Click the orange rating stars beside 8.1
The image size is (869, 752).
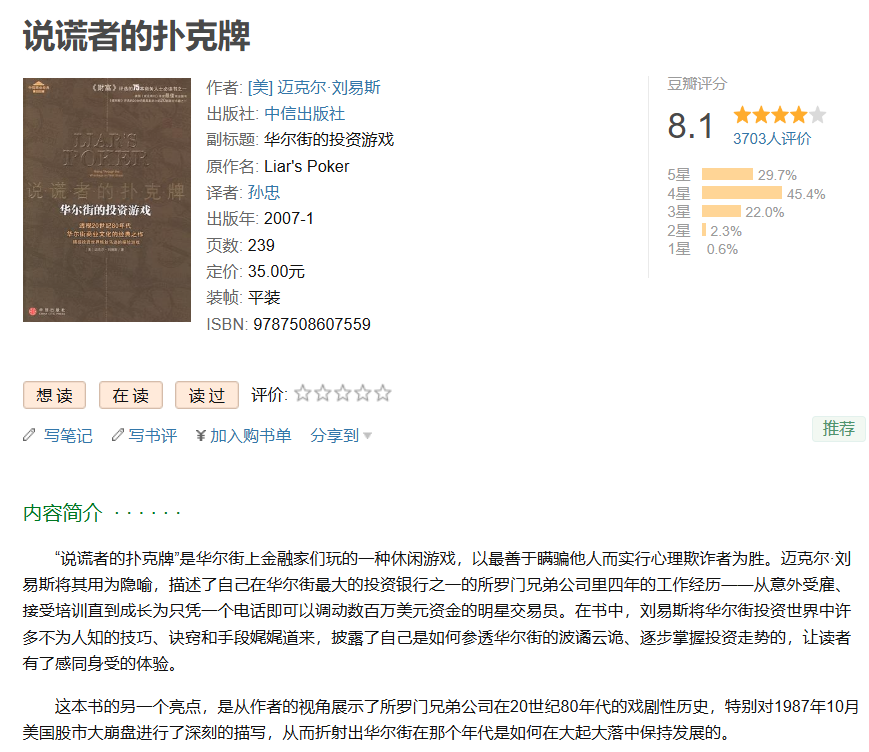click(x=779, y=115)
